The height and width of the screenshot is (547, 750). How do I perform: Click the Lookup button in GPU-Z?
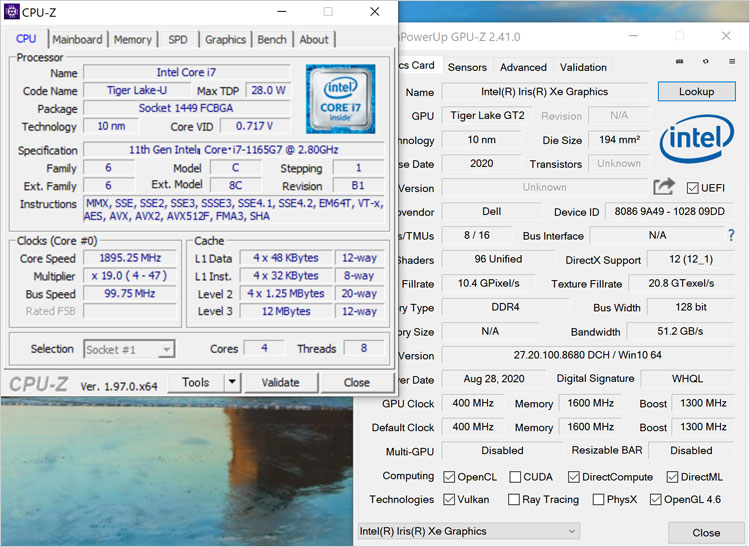(696, 91)
